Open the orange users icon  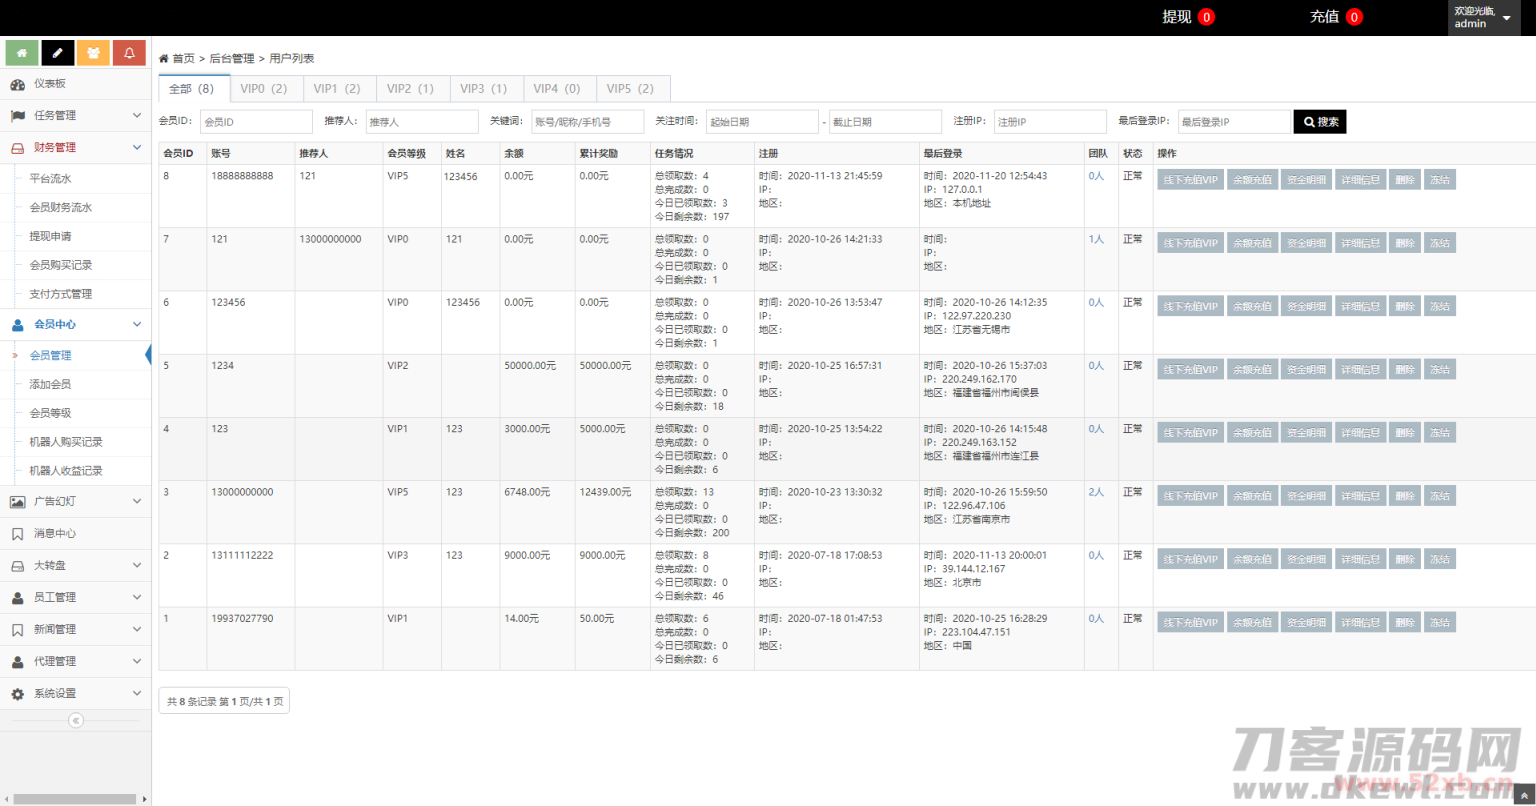tap(93, 52)
